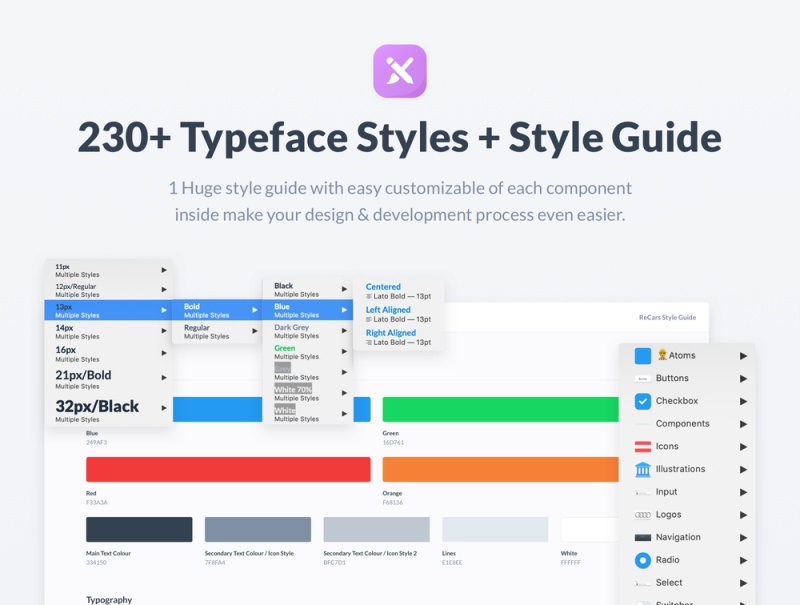Toggle the blue Checkbox symbol icon
Viewport: 800px width, 605px height.
[642, 401]
